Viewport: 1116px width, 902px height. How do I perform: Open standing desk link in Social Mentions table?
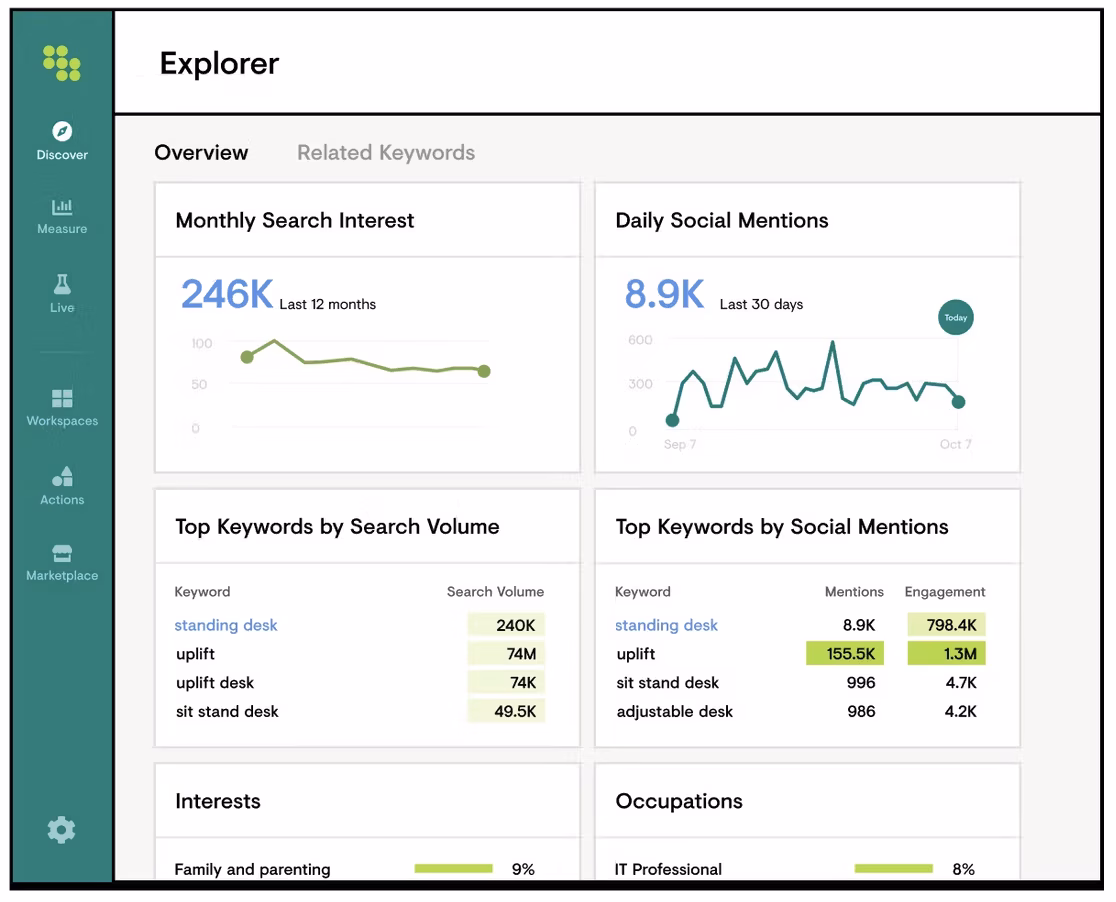point(666,625)
